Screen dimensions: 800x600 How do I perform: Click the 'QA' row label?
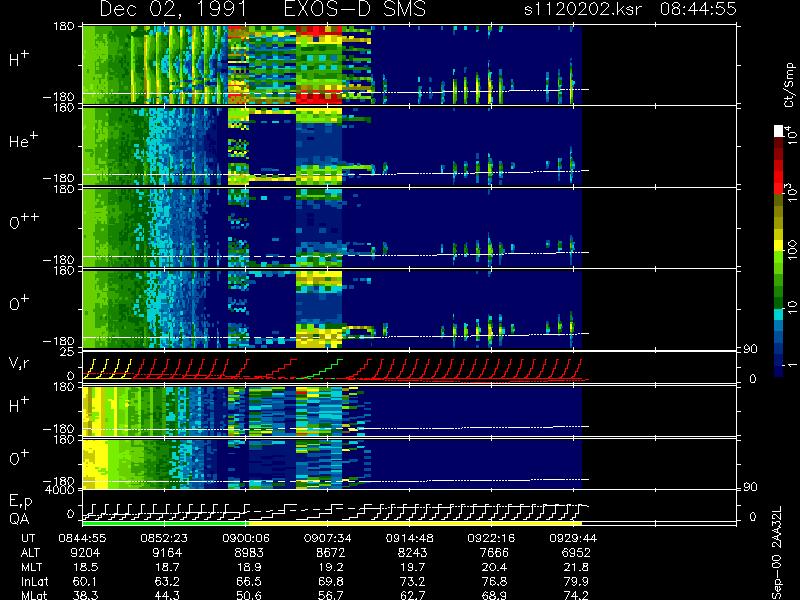(19, 519)
